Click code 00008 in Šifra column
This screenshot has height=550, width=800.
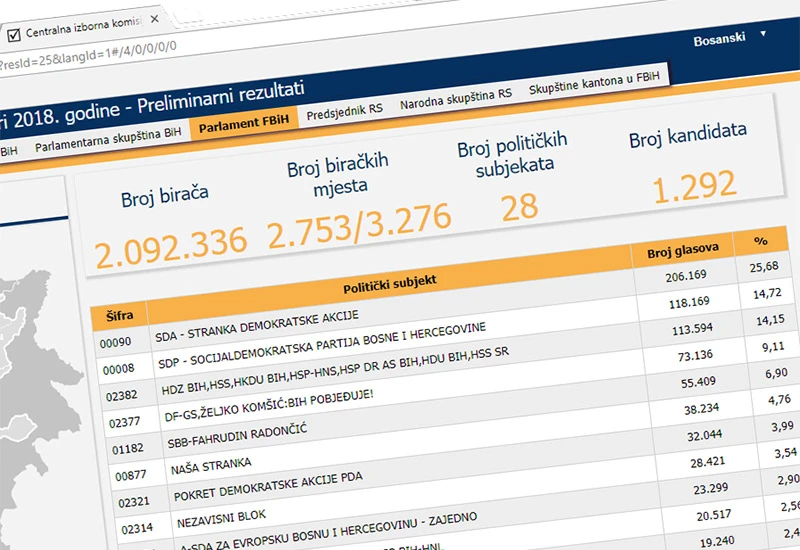click(118, 369)
